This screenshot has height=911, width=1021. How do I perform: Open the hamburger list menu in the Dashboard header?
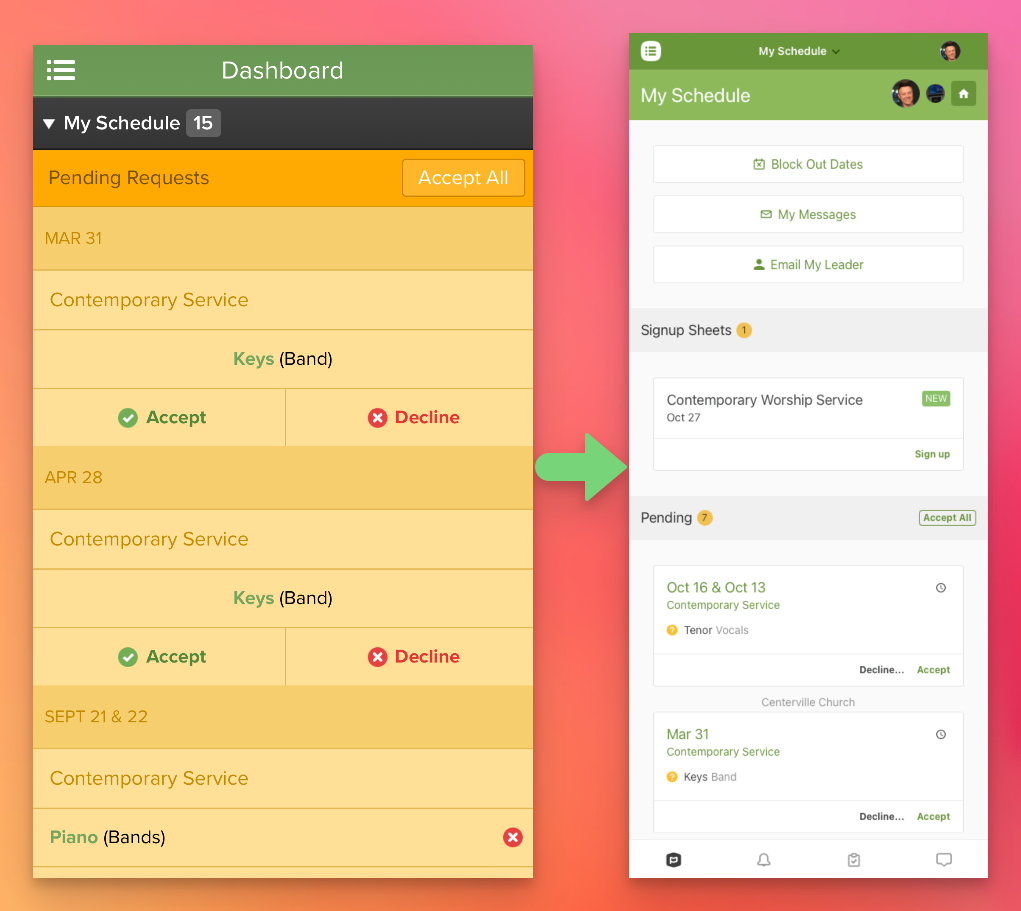[61, 70]
